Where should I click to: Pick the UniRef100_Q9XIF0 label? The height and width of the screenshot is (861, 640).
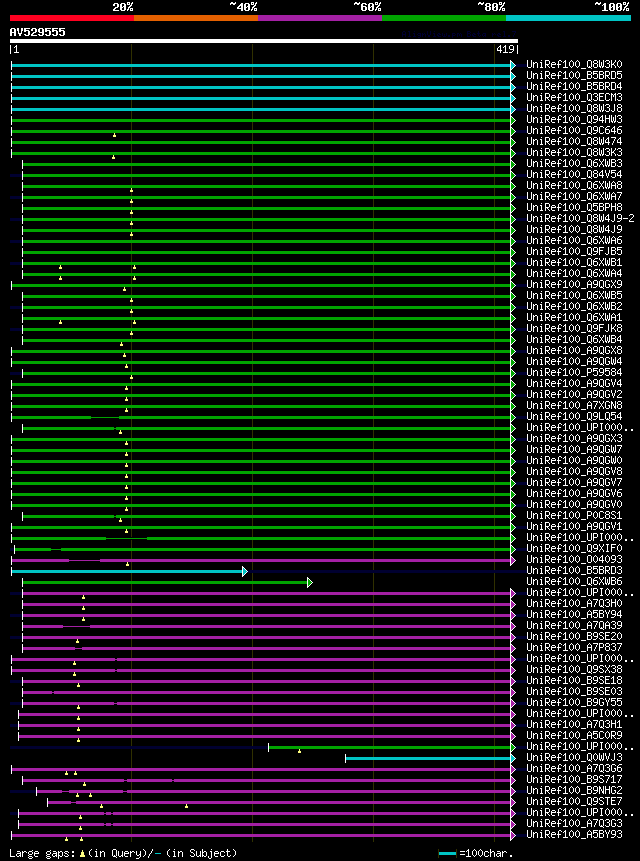(x=574, y=549)
